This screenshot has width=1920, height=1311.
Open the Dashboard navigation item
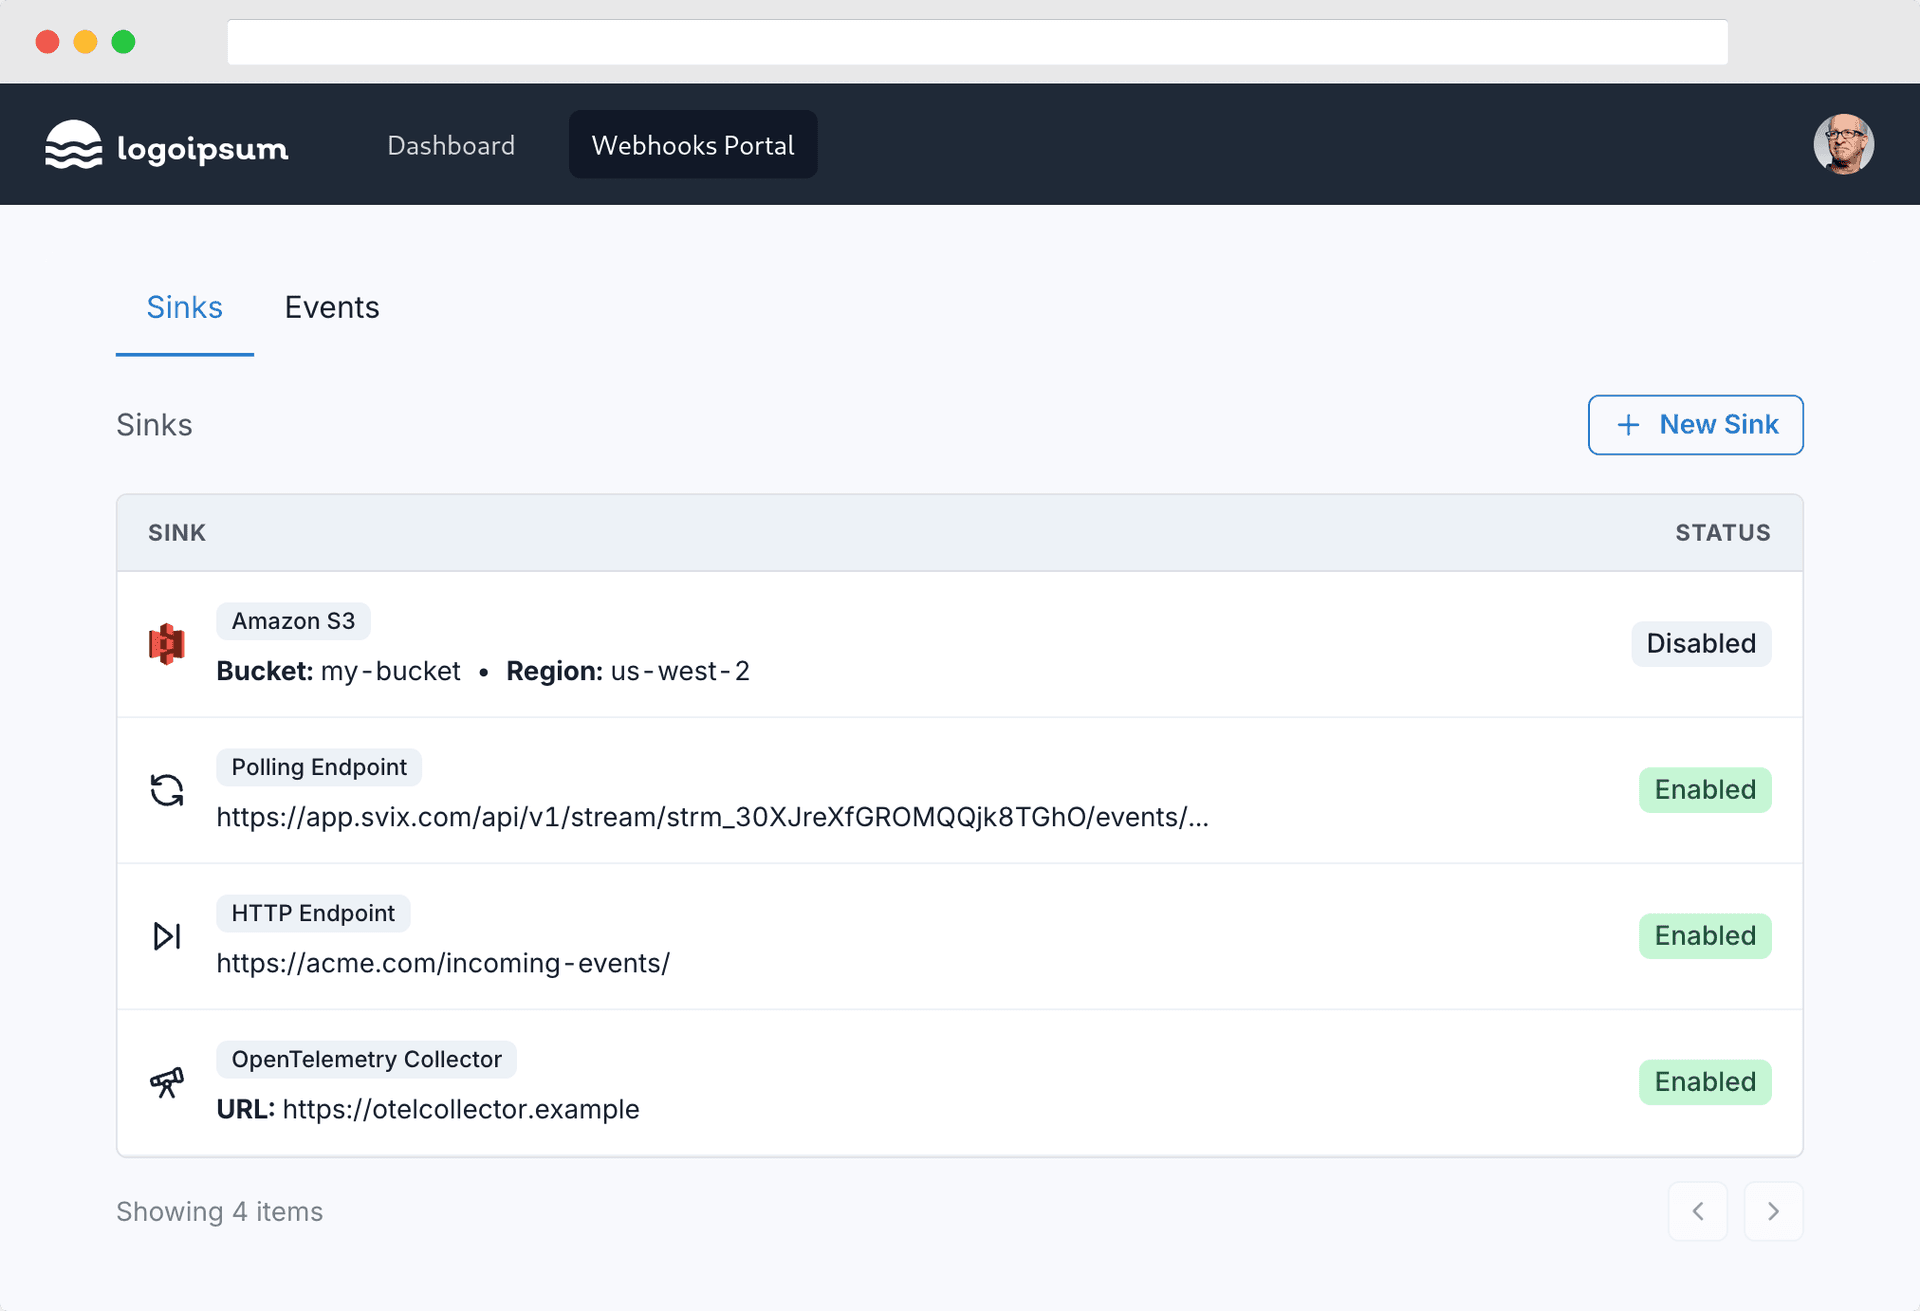click(451, 145)
